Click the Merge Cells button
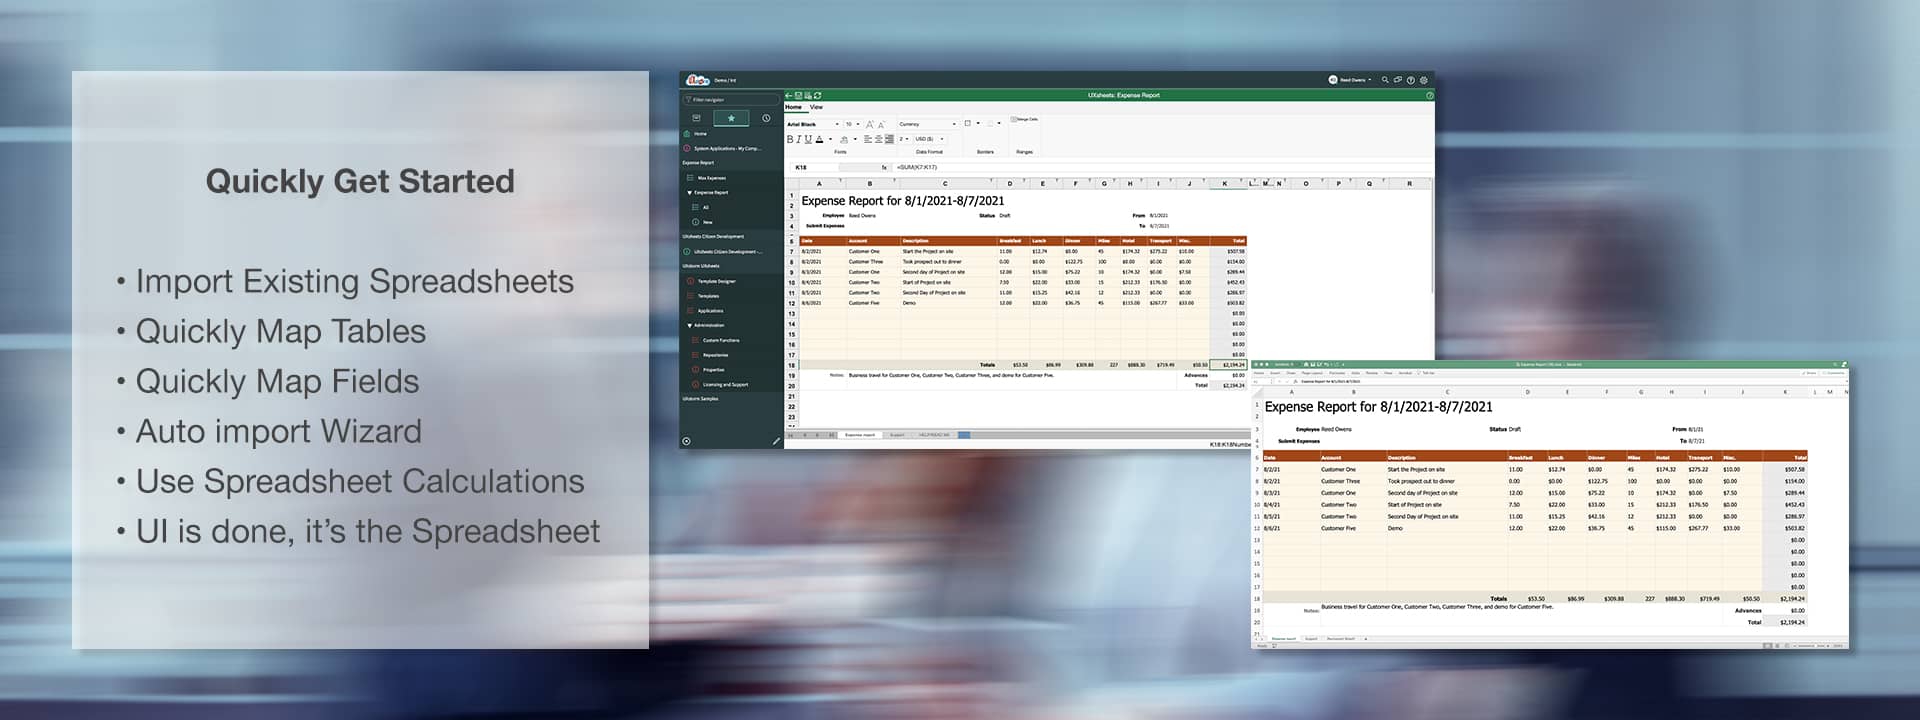Image resolution: width=1920 pixels, height=720 pixels. [1024, 119]
